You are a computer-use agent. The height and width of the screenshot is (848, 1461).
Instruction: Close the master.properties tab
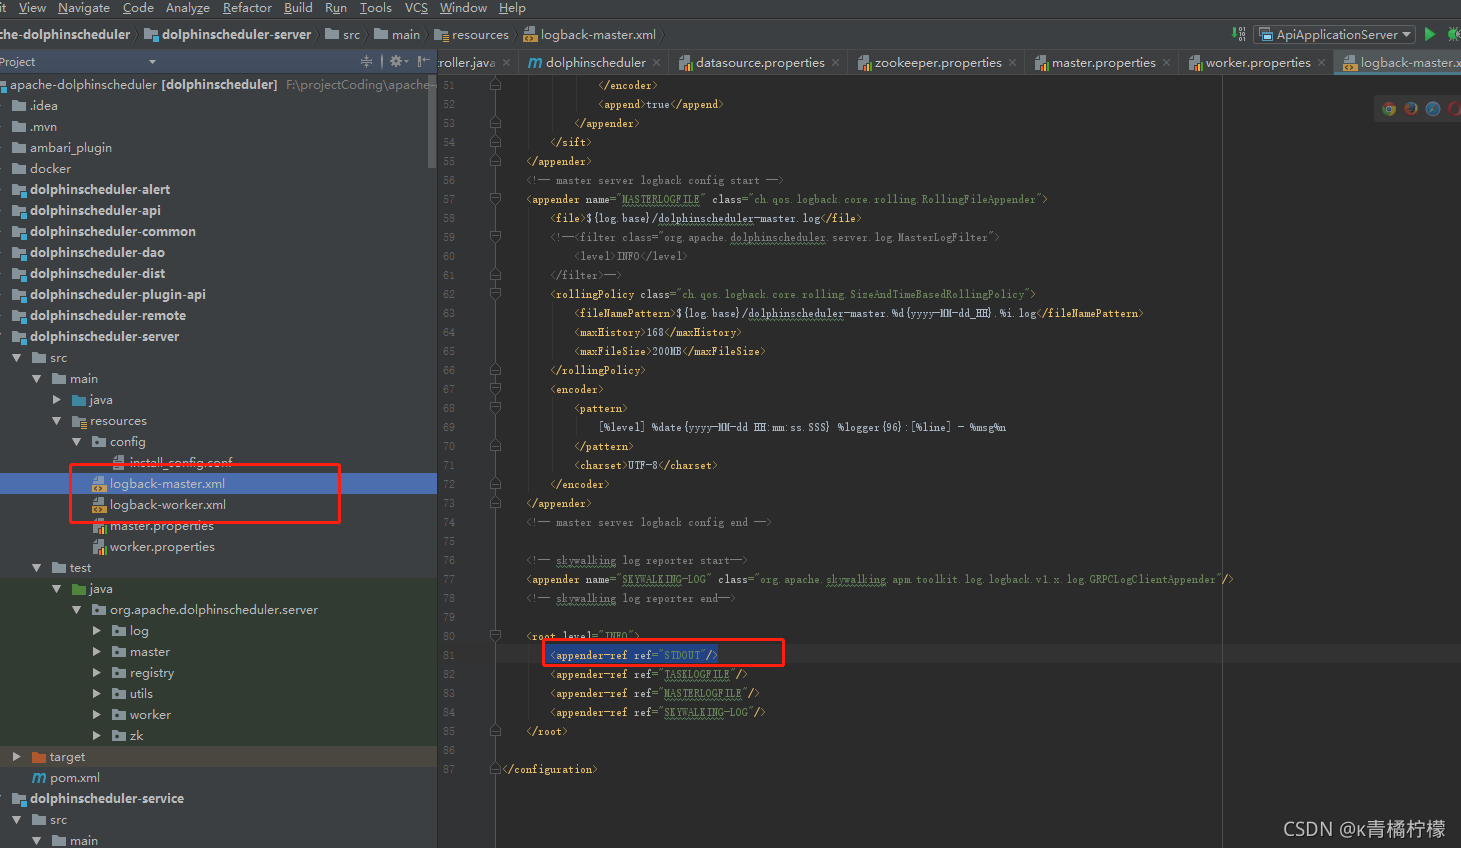[1166, 62]
